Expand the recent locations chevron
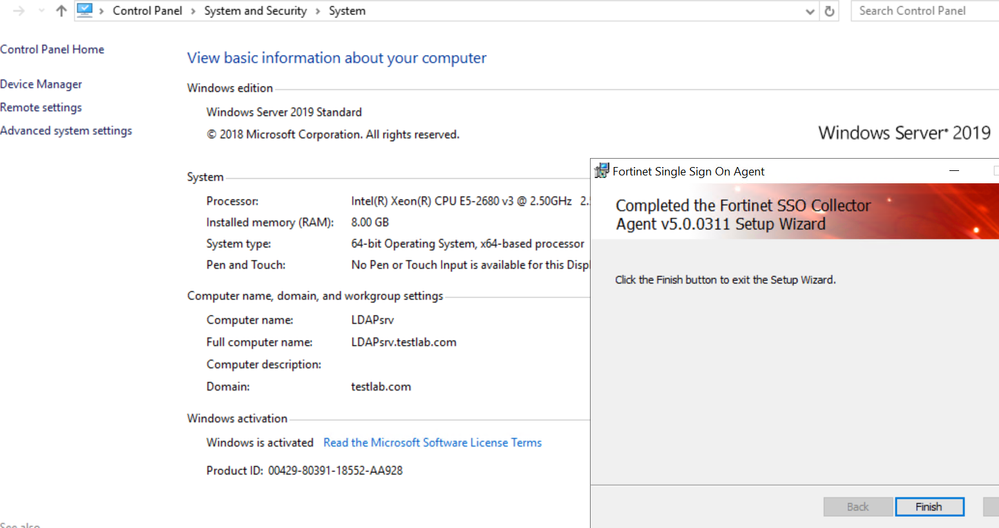This screenshot has width=999, height=528. [41, 11]
